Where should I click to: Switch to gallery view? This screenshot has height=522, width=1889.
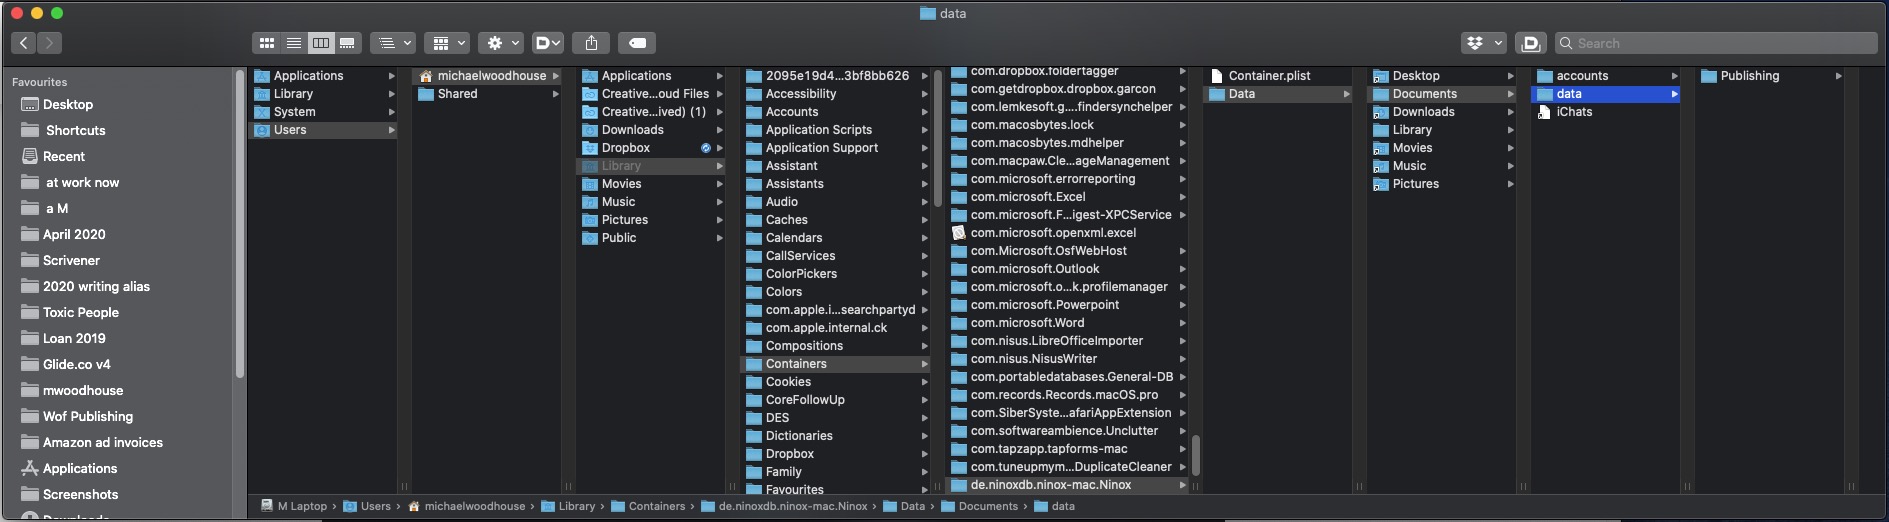347,43
